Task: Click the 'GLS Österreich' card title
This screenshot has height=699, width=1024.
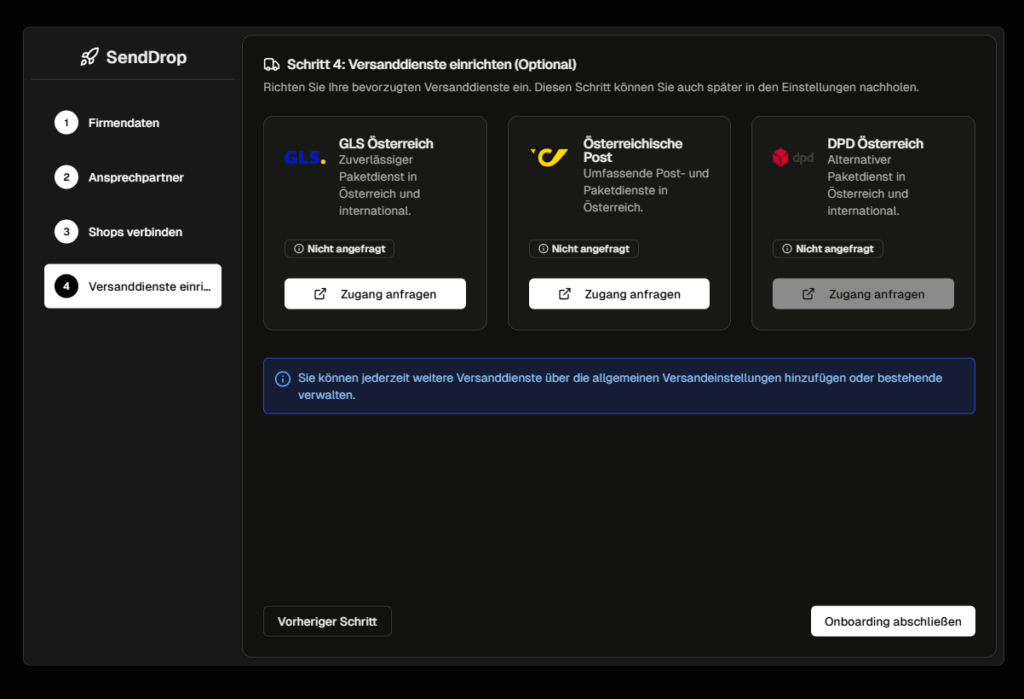Action: tap(386, 144)
